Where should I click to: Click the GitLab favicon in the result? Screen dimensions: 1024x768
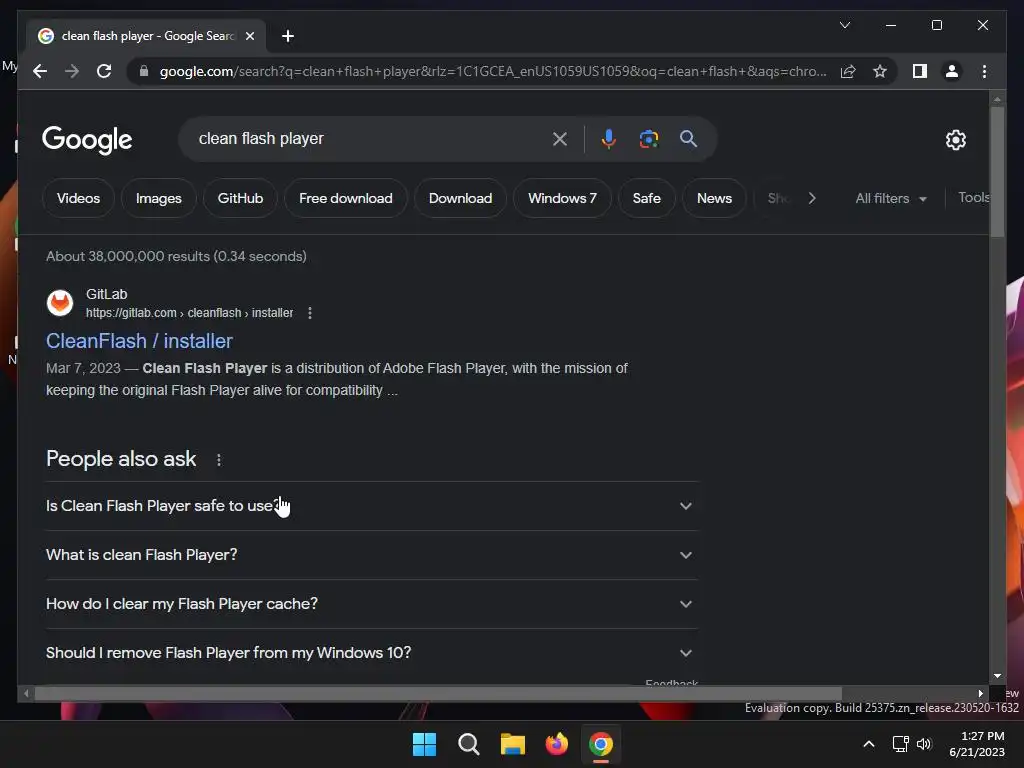60,303
